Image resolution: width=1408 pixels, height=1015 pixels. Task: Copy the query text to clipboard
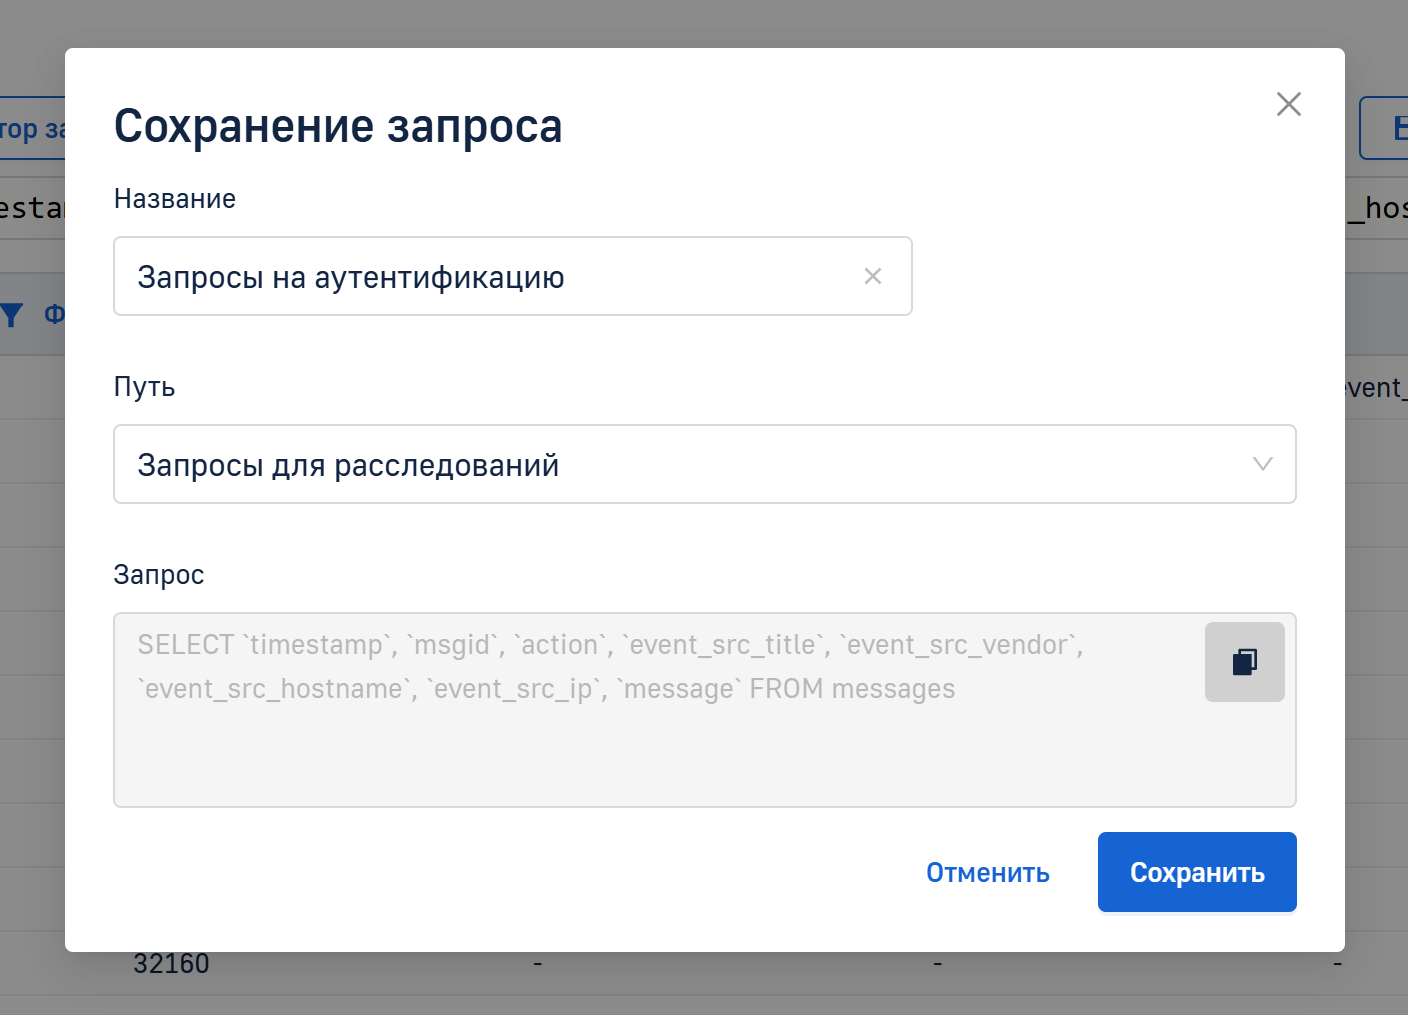[1244, 662]
